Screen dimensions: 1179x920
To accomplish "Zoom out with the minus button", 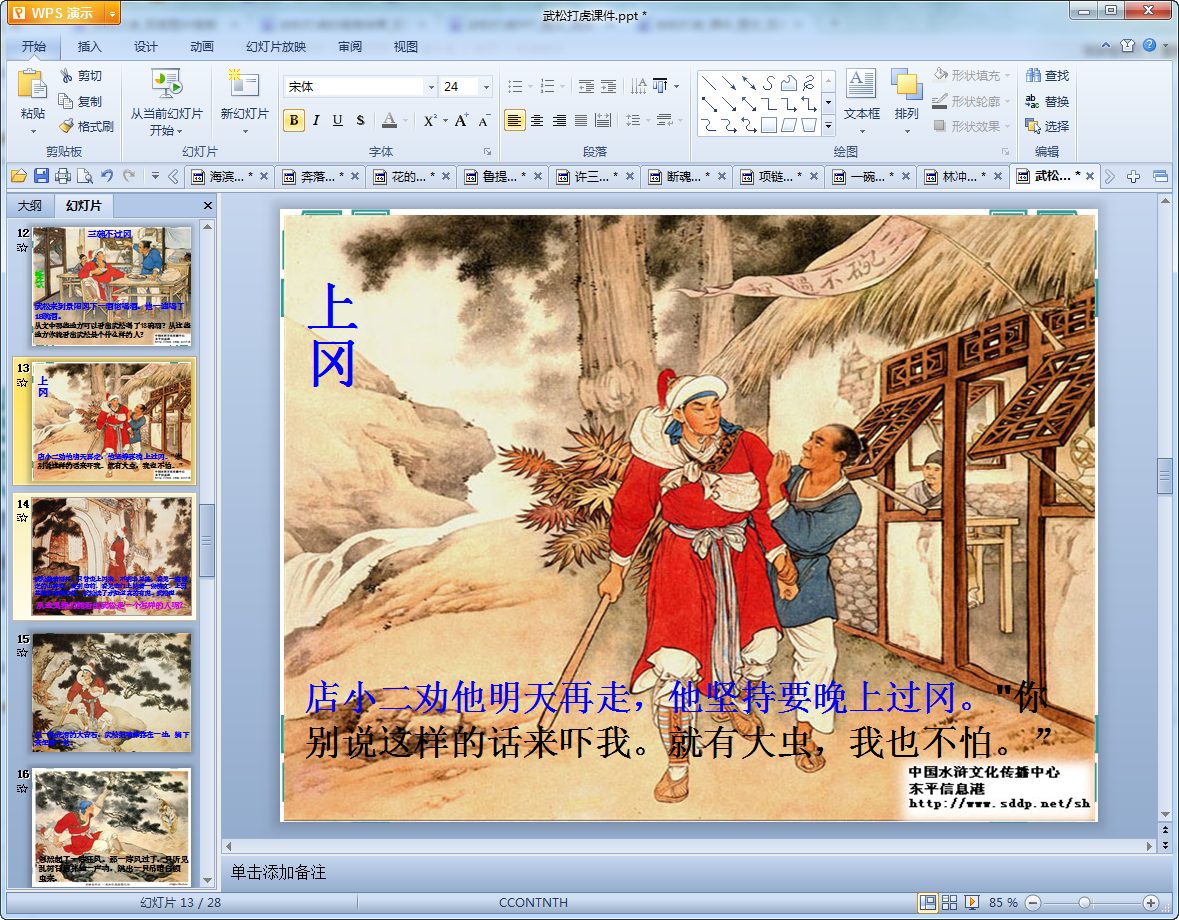I will pos(1033,902).
